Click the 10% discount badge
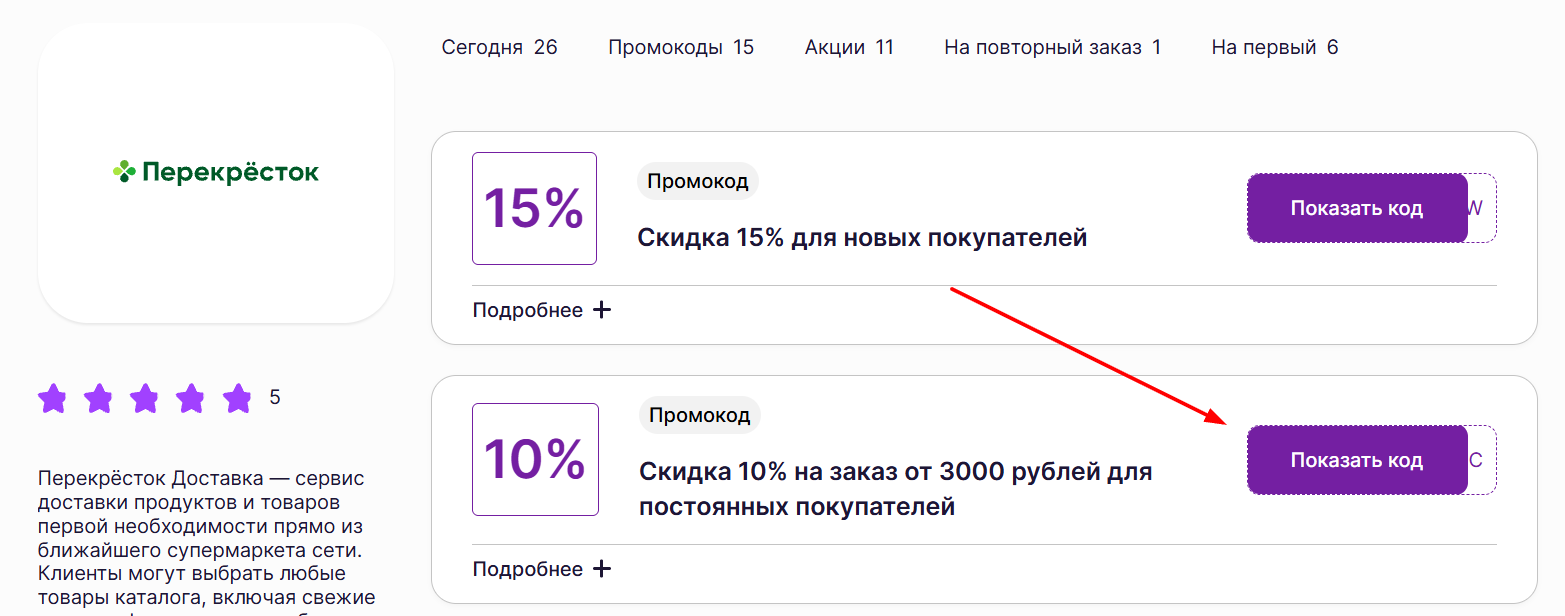This screenshot has height=616, width=1565. pyautogui.click(x=534, y=459)
